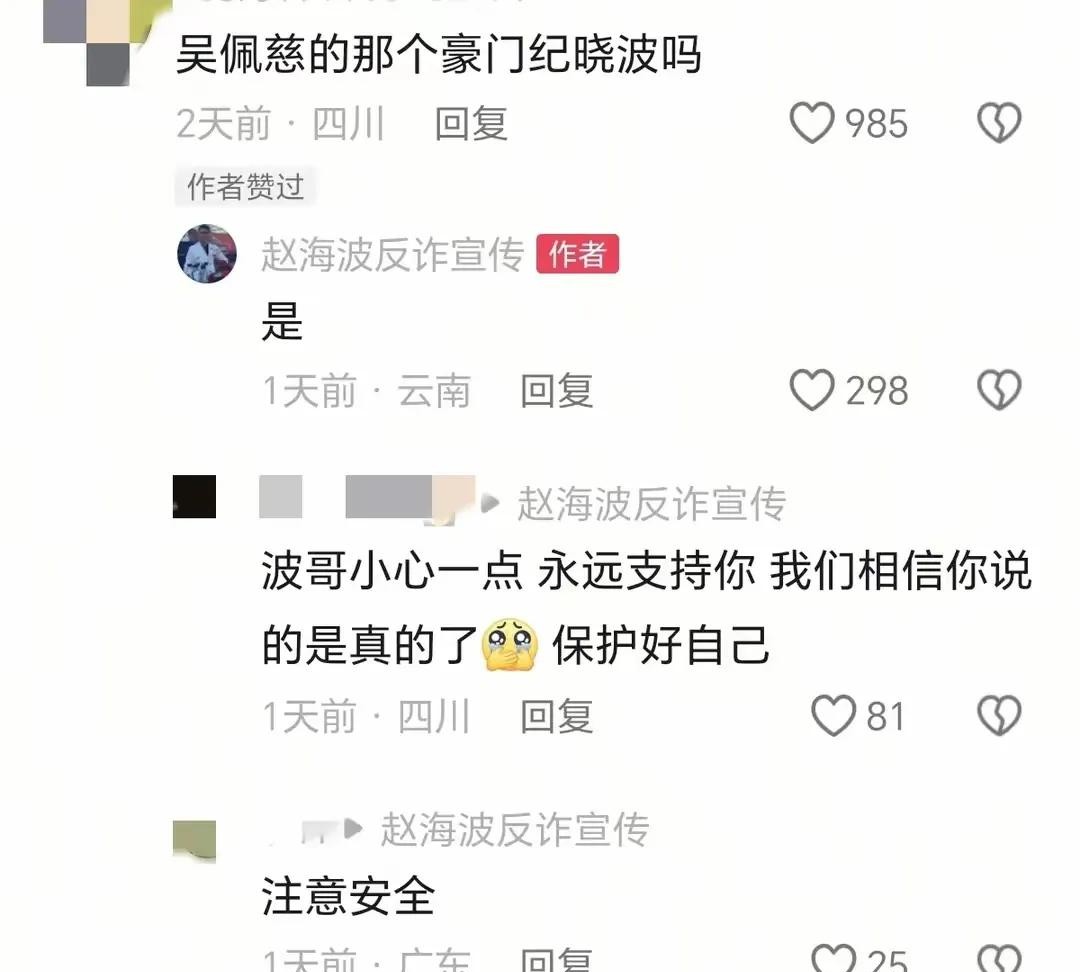
Task: Open 赵海波反诈宣传 author profile picture
Action: point(207,254)
